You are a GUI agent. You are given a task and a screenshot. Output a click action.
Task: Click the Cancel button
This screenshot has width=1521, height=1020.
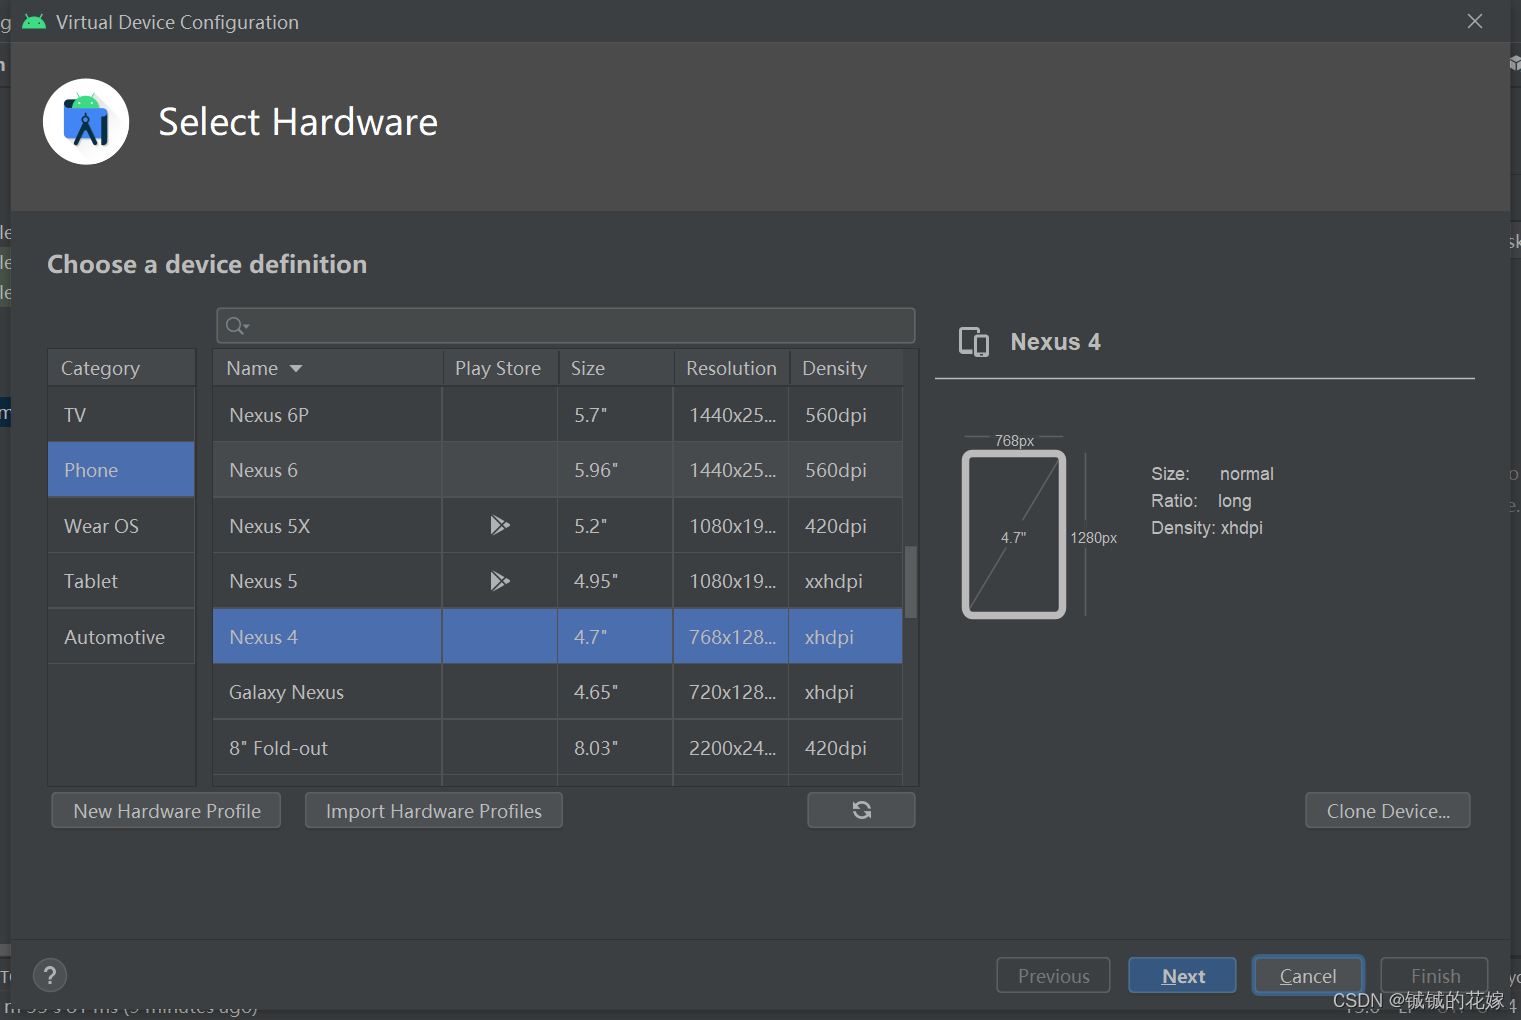tap(1308, 976)
